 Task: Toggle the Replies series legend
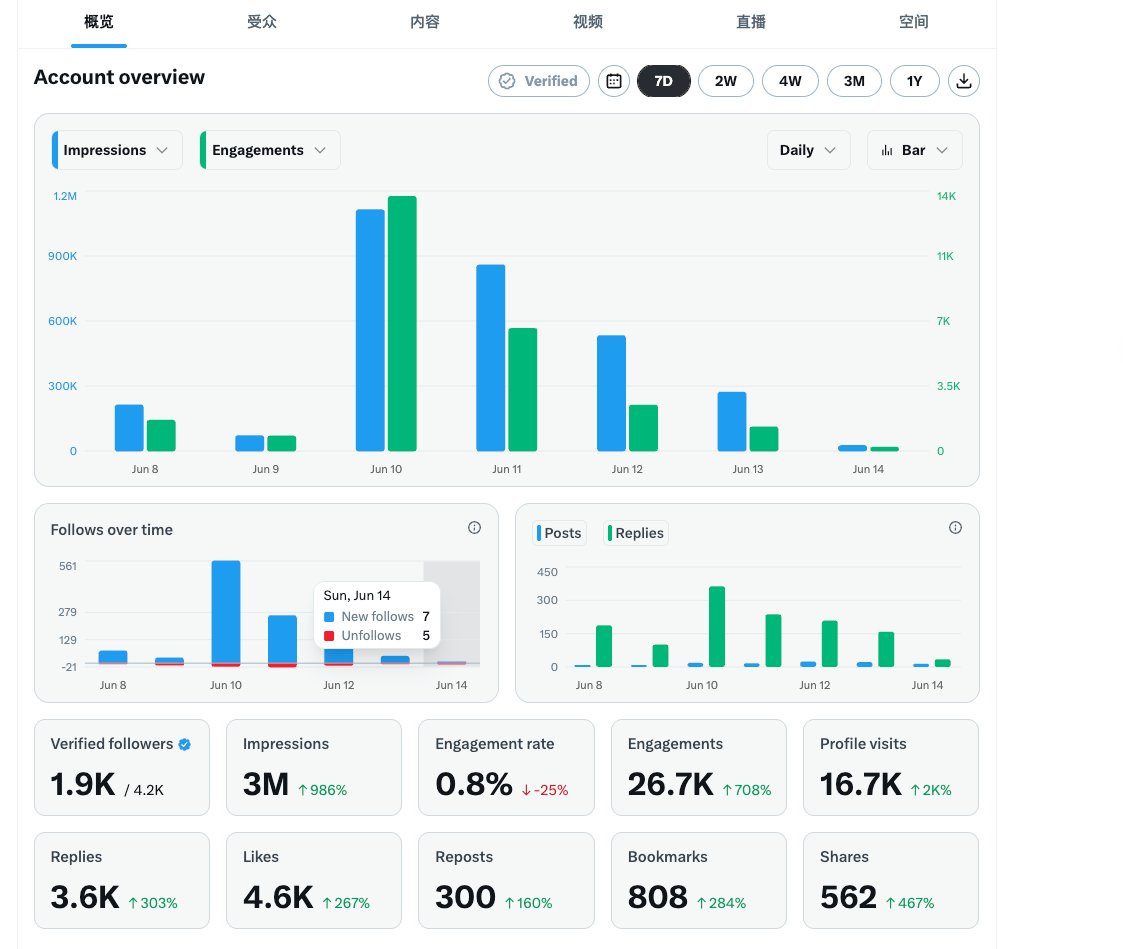pos(636,533)
